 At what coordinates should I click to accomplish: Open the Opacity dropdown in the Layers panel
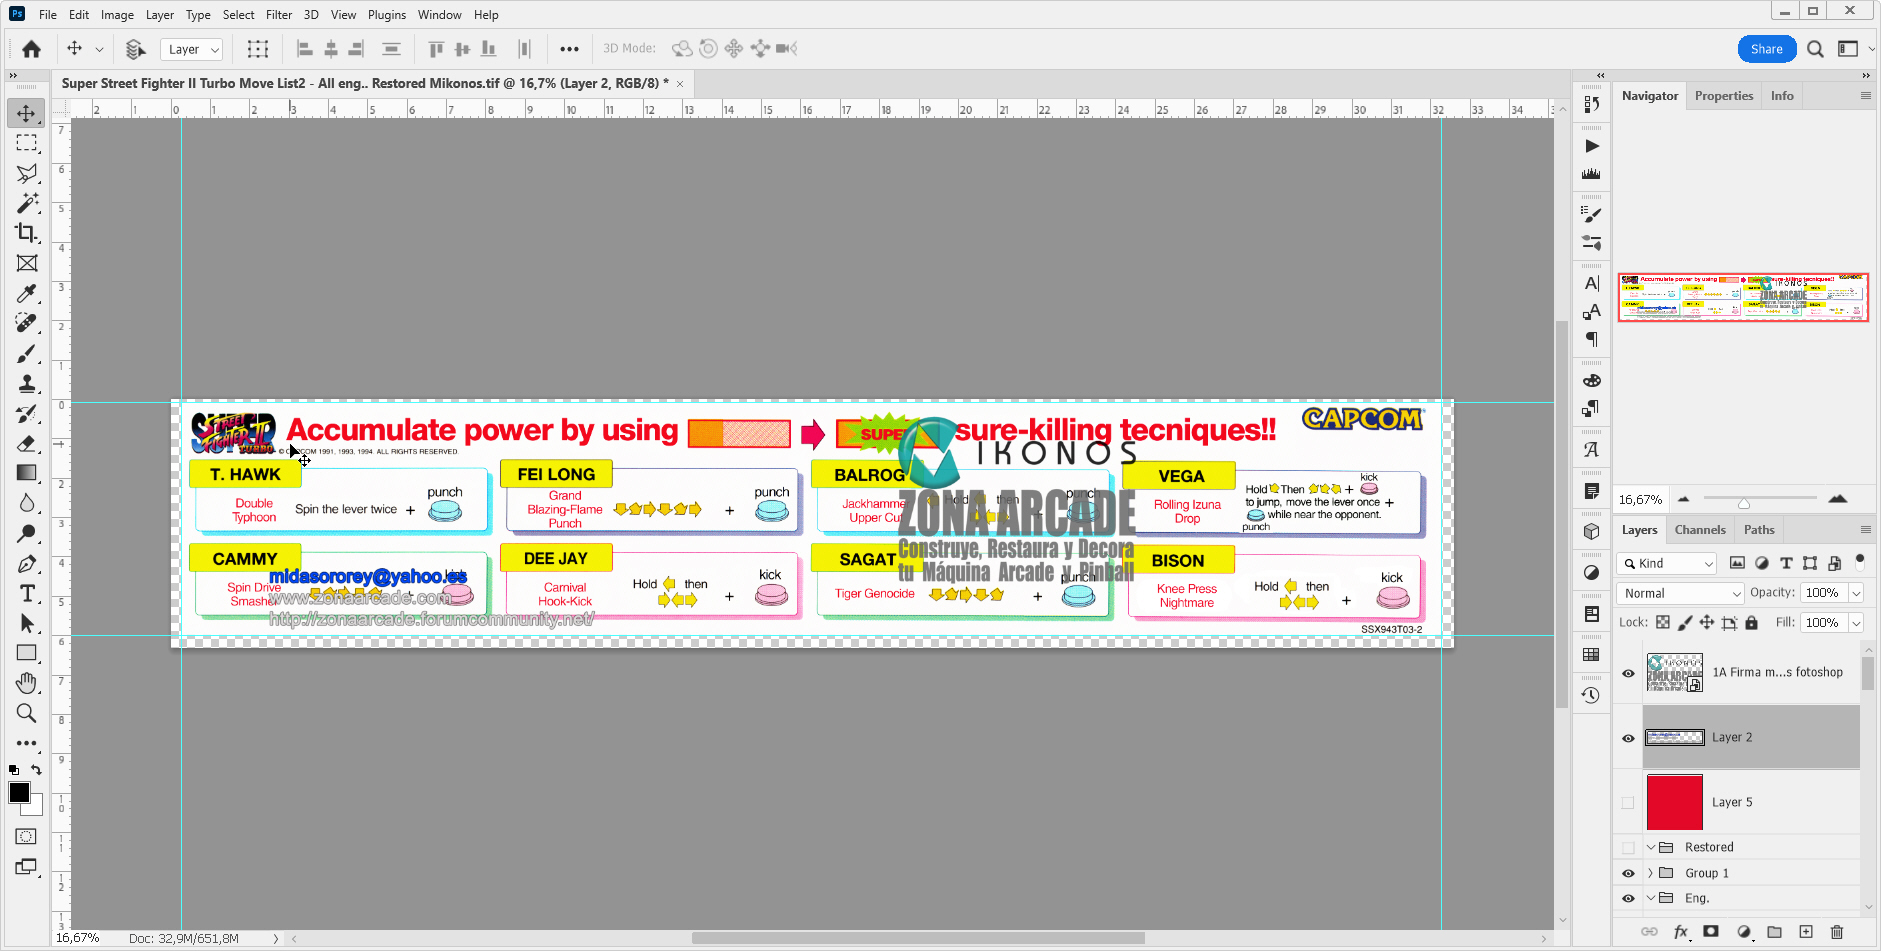click(1856, 592)
